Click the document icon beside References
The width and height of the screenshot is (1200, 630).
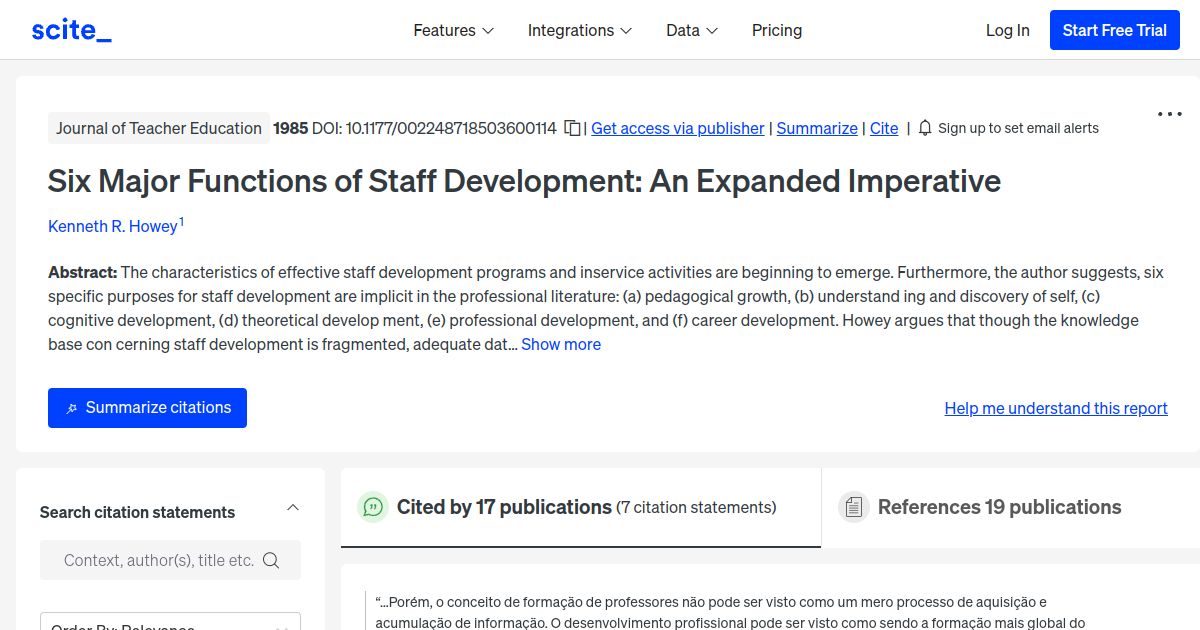[x=853, y=507]
